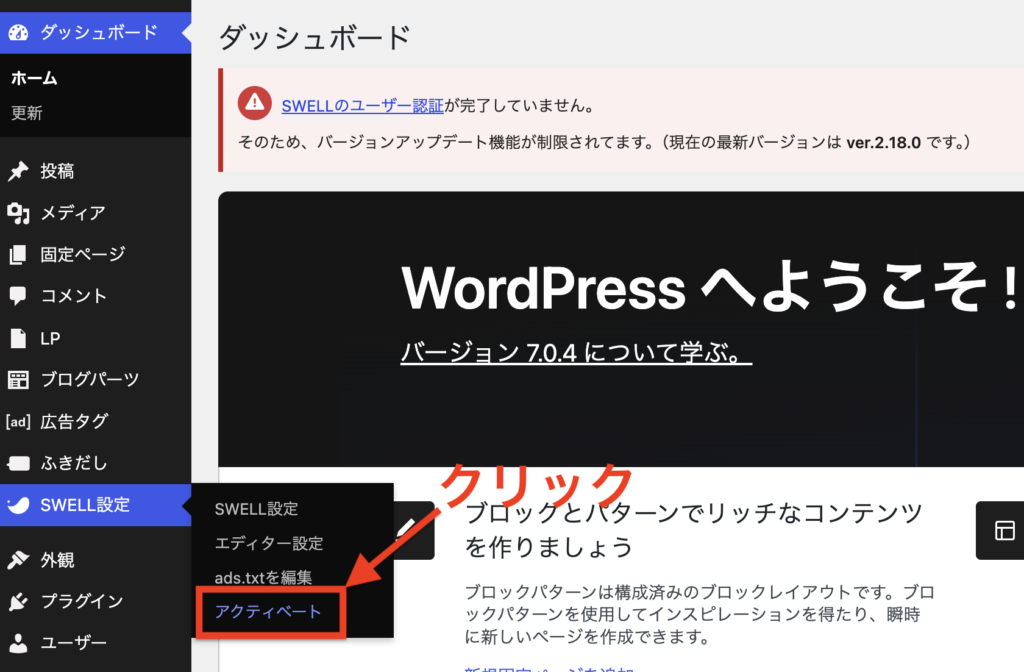1024x672 pixels.
Task: Choose アクティベート in the flyout submenu
Action: tap(268, 612)
